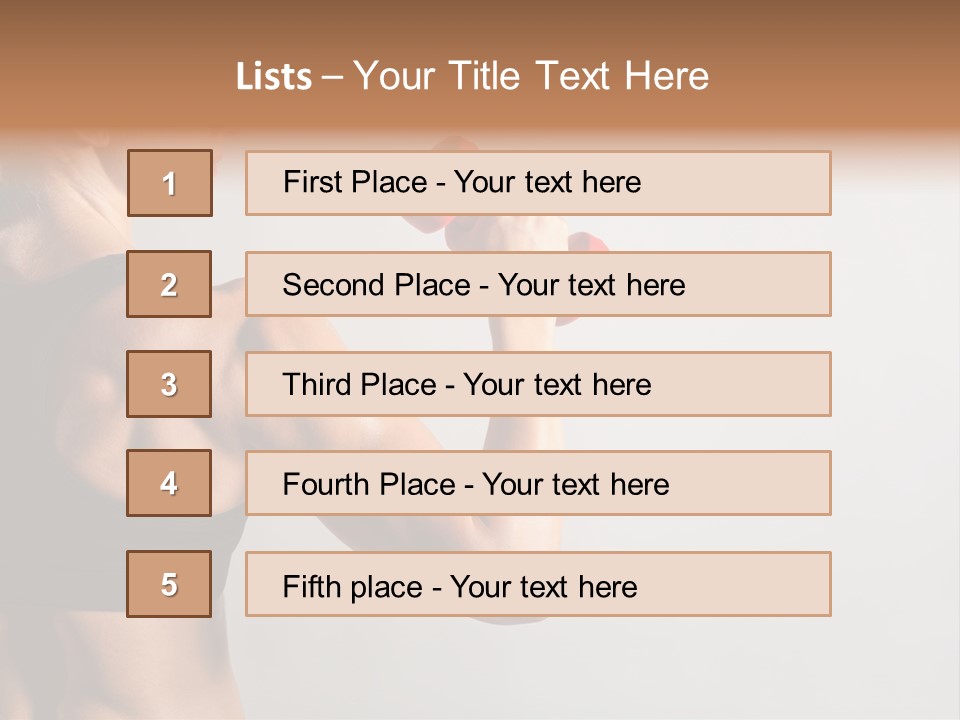Viewport: 960px width, 720px height.
Task: Select the number 2 square badge
Action: pyautogui.click(x=169, y=284)
